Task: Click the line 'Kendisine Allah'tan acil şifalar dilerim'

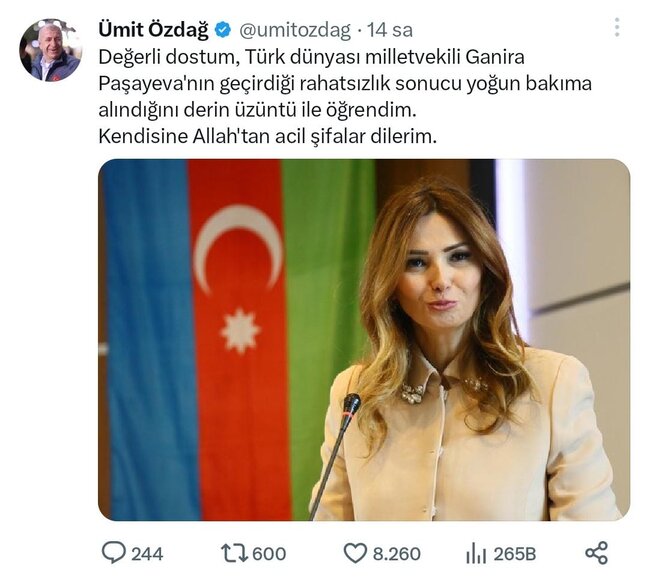Action: click(268, 137)
